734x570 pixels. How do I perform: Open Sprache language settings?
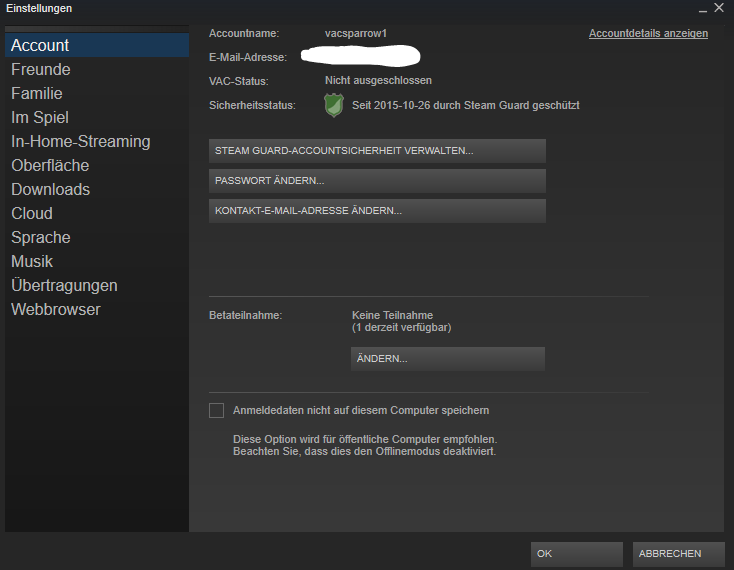(x=97, y=237)
